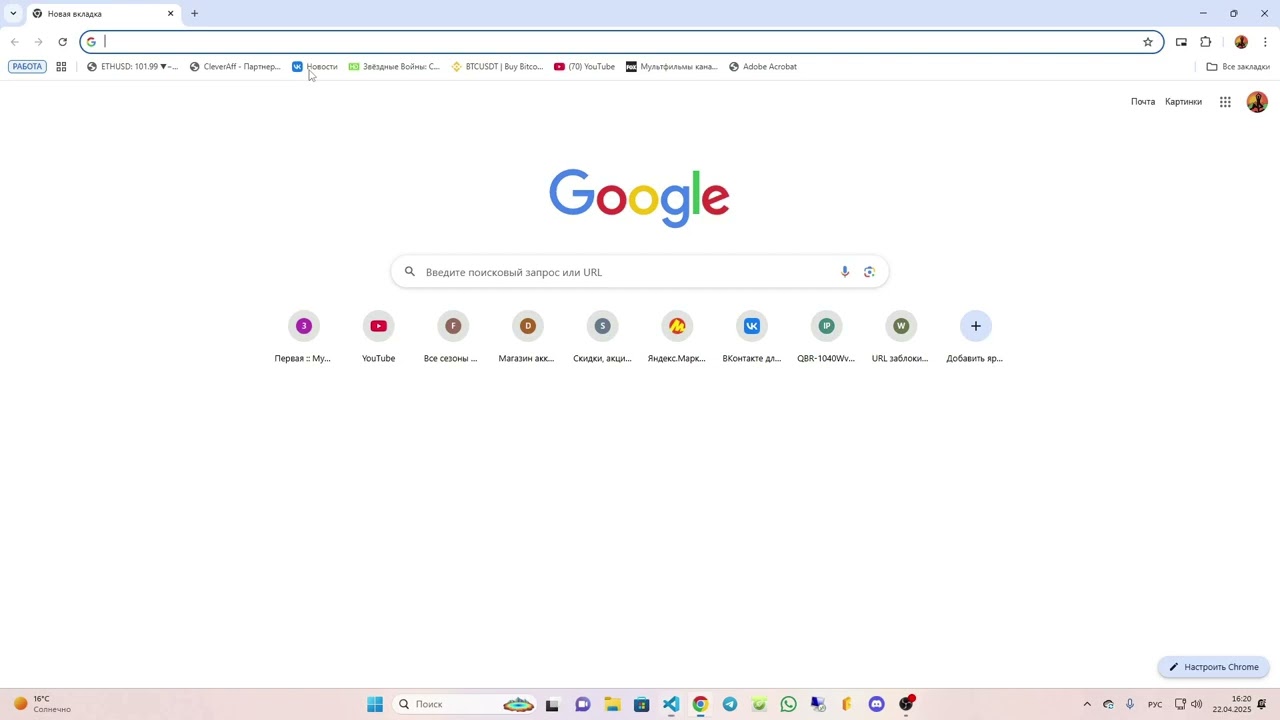Image resolution: width=1280 pixels, height=720 pixels.
Task: Add a new shortcut with Добавить яр...
Action: (x=975, y=337)
